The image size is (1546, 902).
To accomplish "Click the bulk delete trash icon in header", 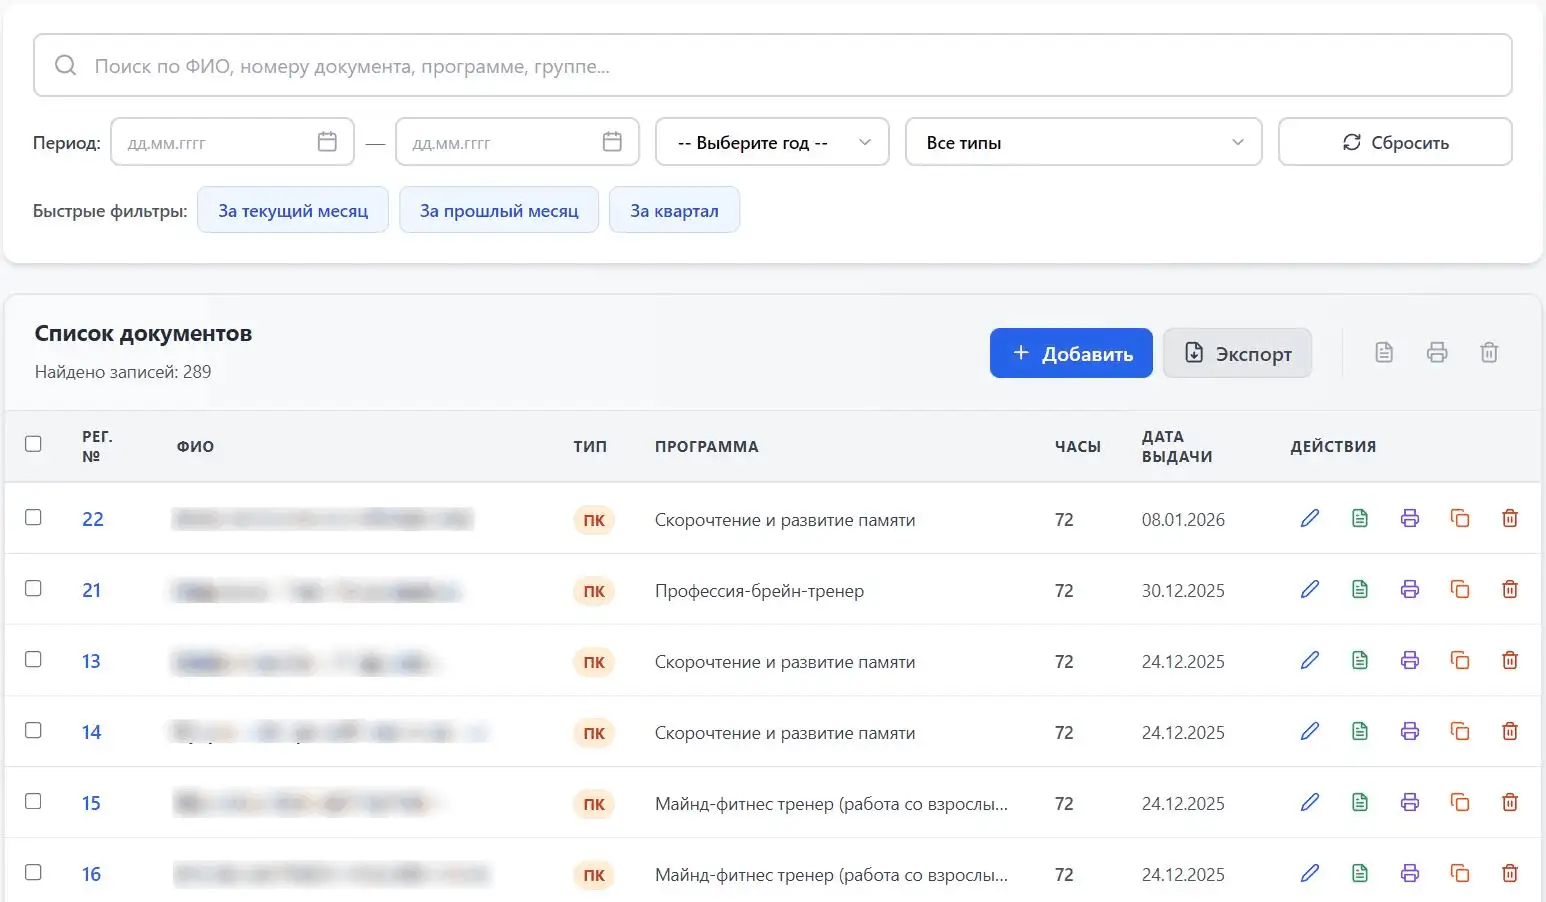I will click(x=1489, y=352).
